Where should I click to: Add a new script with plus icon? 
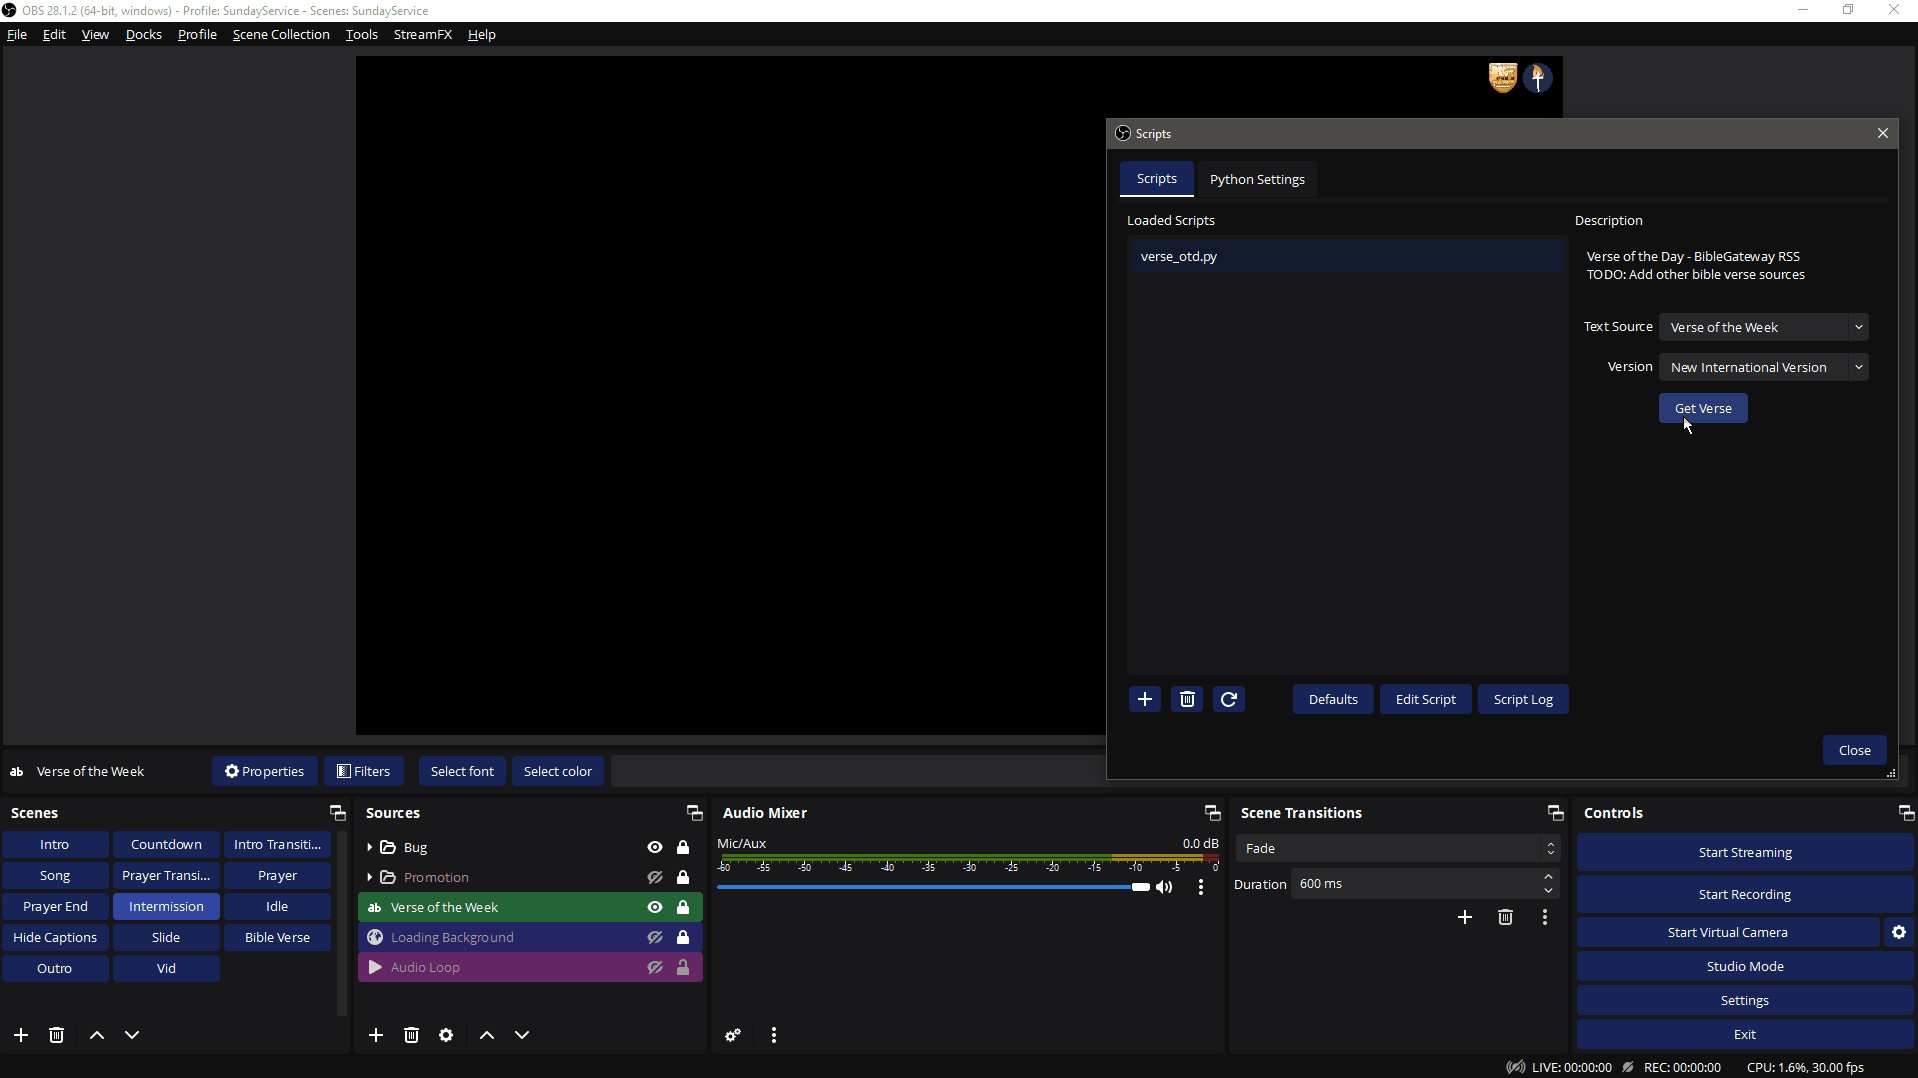coord(1145,699)
